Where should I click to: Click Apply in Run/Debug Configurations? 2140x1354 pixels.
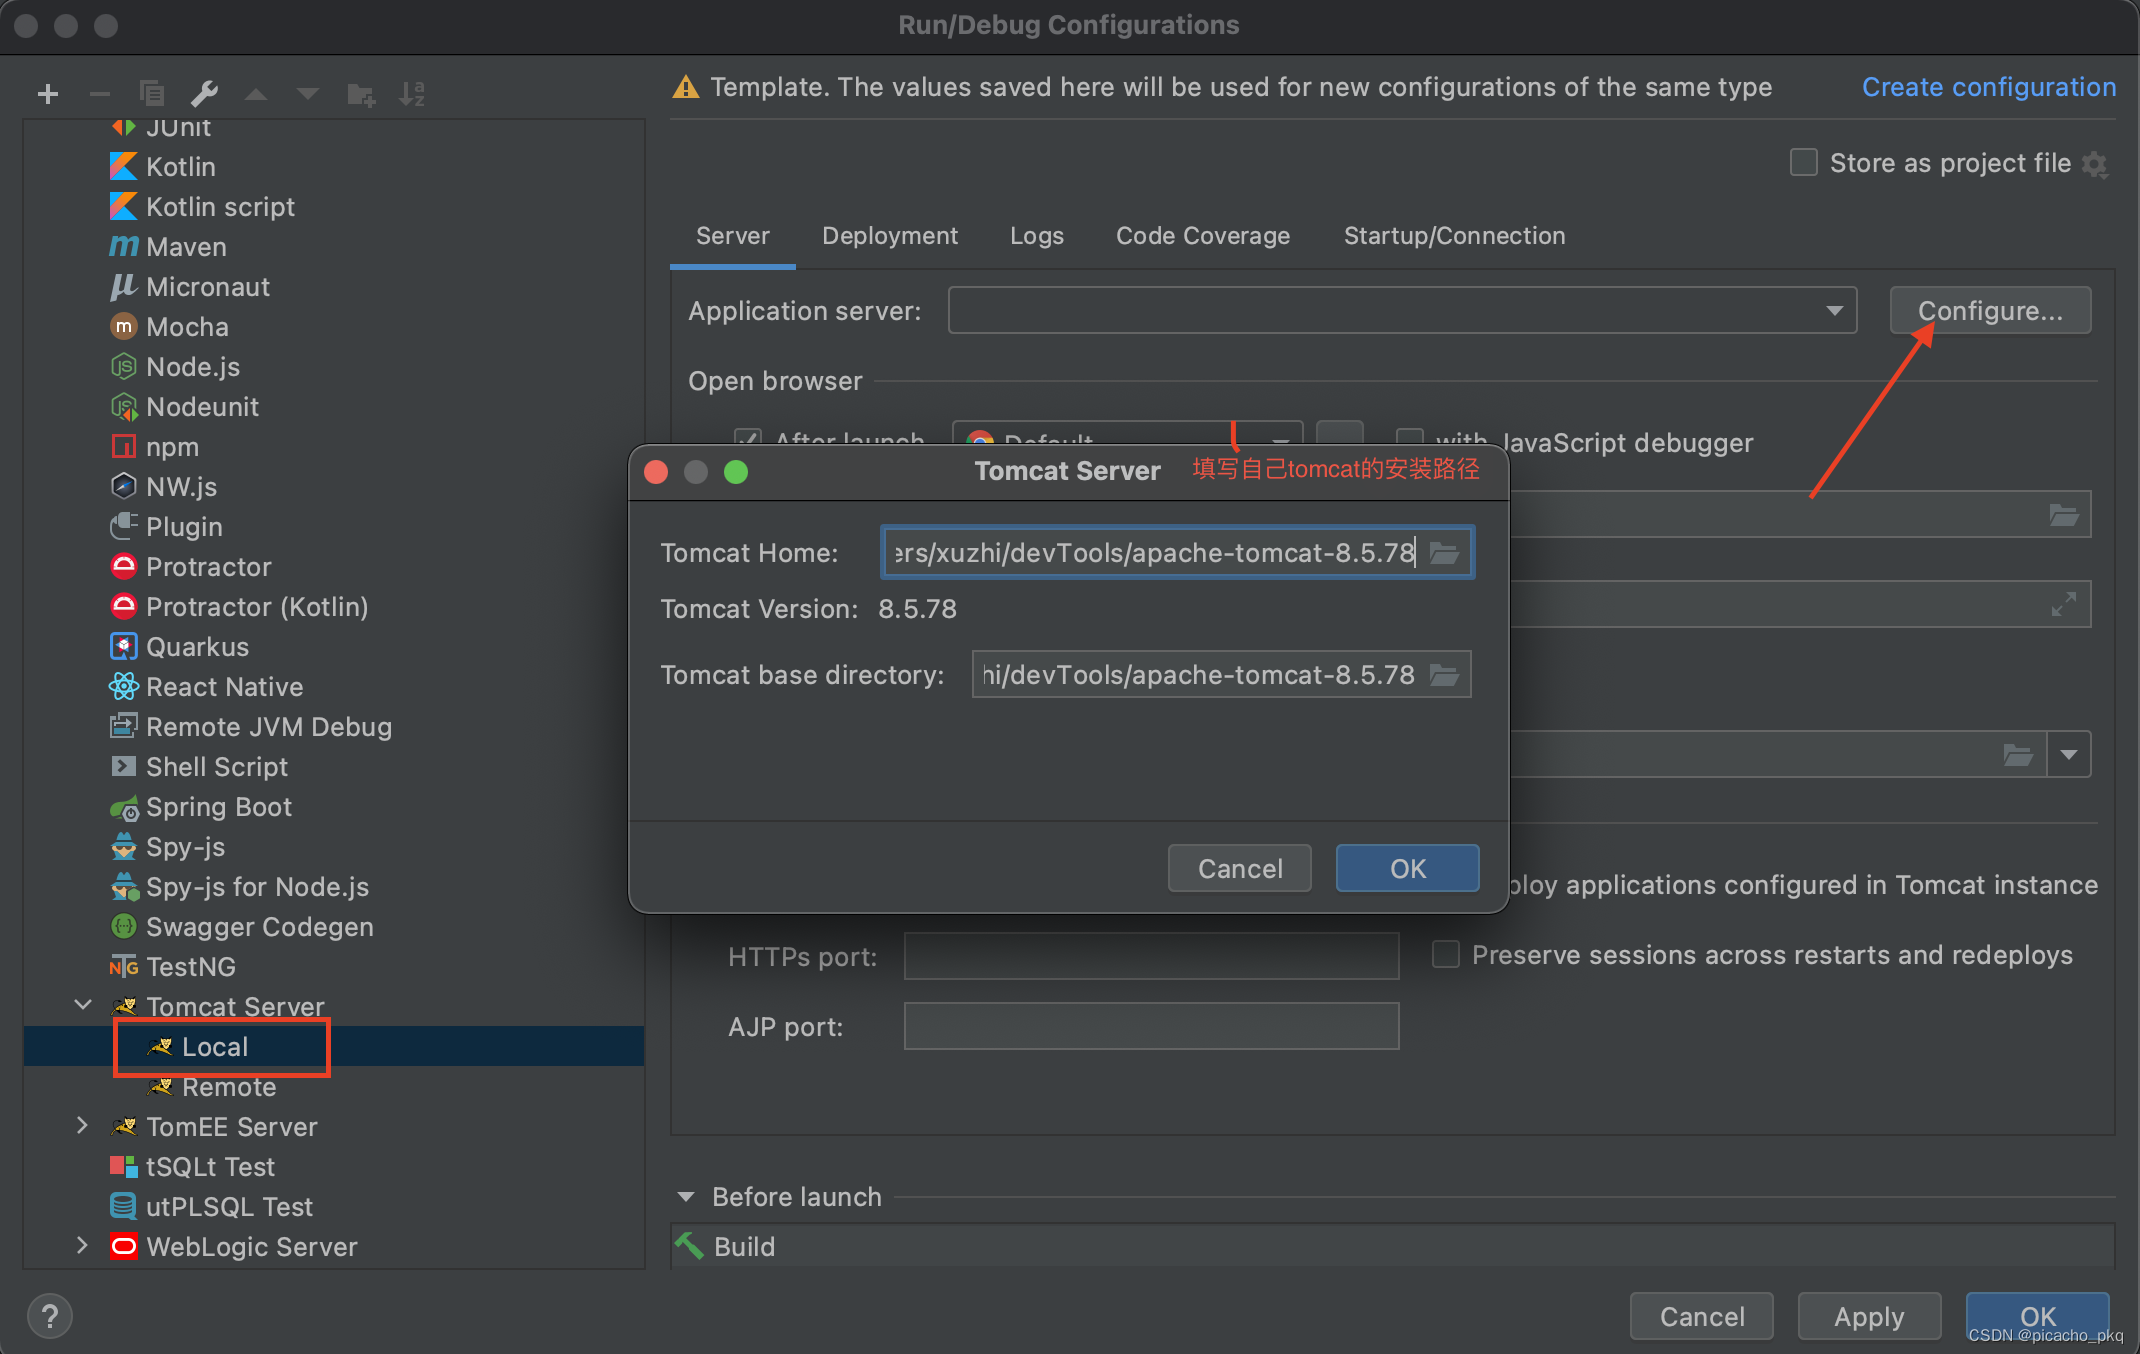(x=1869, y=1316)
